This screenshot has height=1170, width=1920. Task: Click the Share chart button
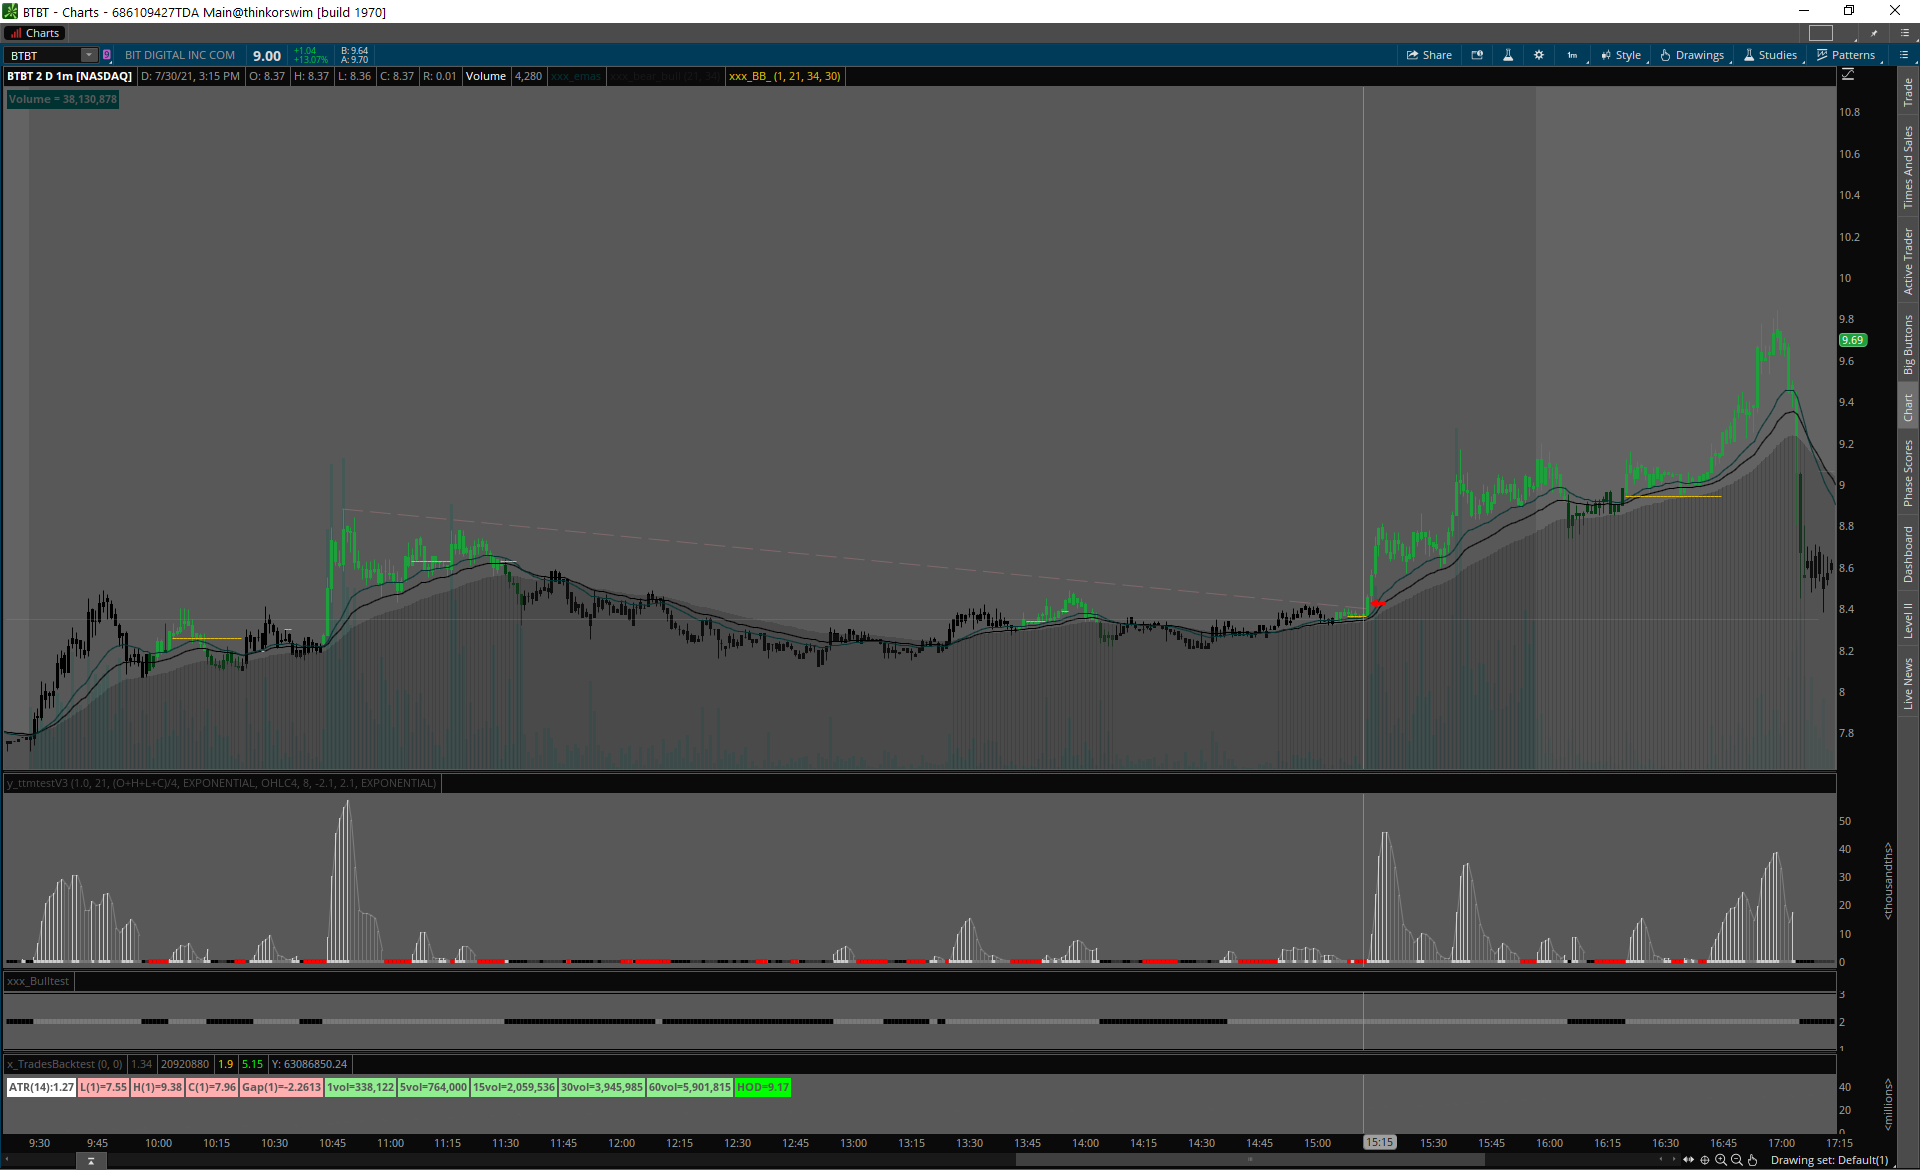pyautogui.click(x=1429, y=55)
